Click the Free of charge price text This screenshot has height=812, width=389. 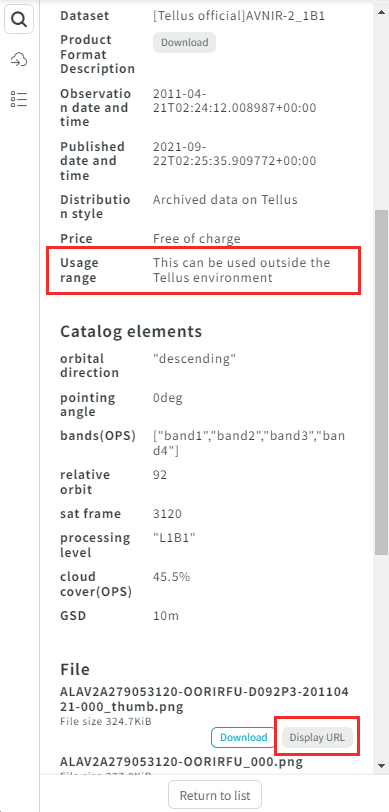coord(197,239)
